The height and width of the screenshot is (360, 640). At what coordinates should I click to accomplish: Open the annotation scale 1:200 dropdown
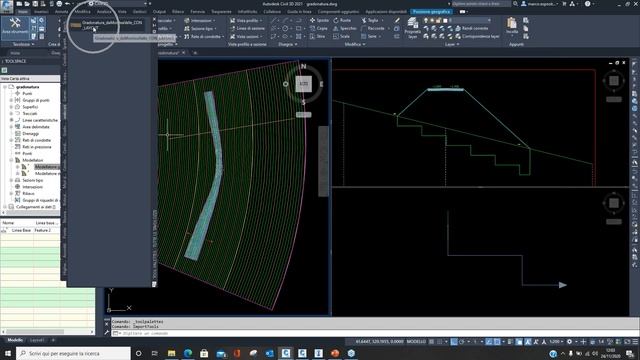(x=555, y=342)
